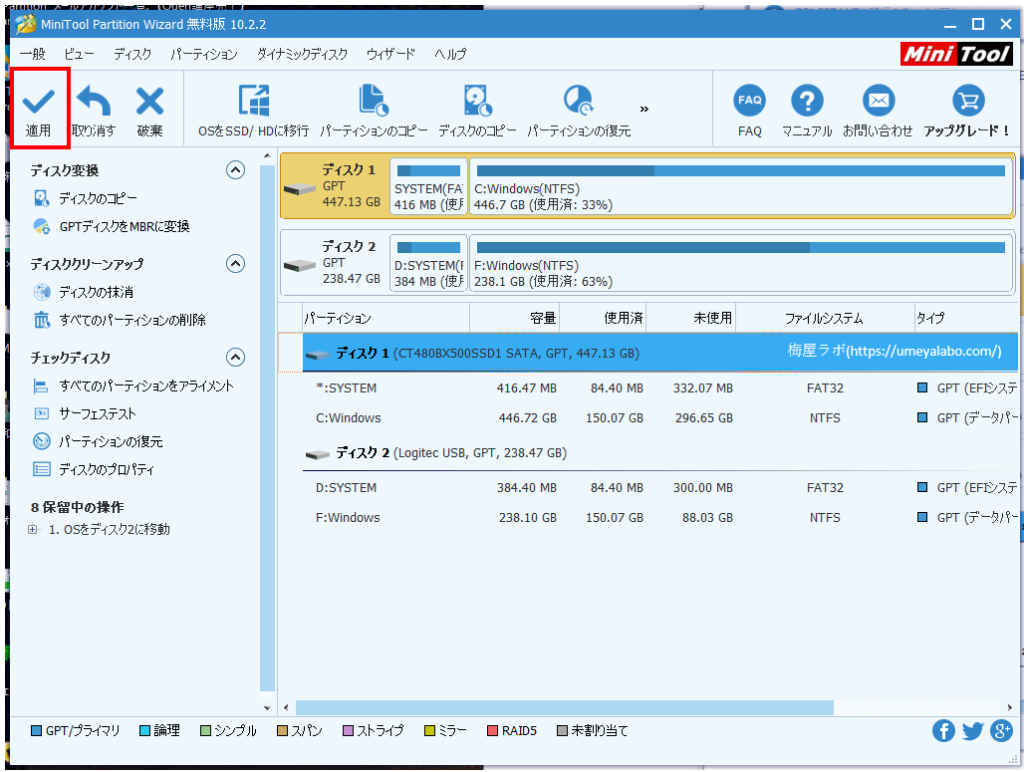
Task: Sort by 使用済 column header
Action: (603, 318)
